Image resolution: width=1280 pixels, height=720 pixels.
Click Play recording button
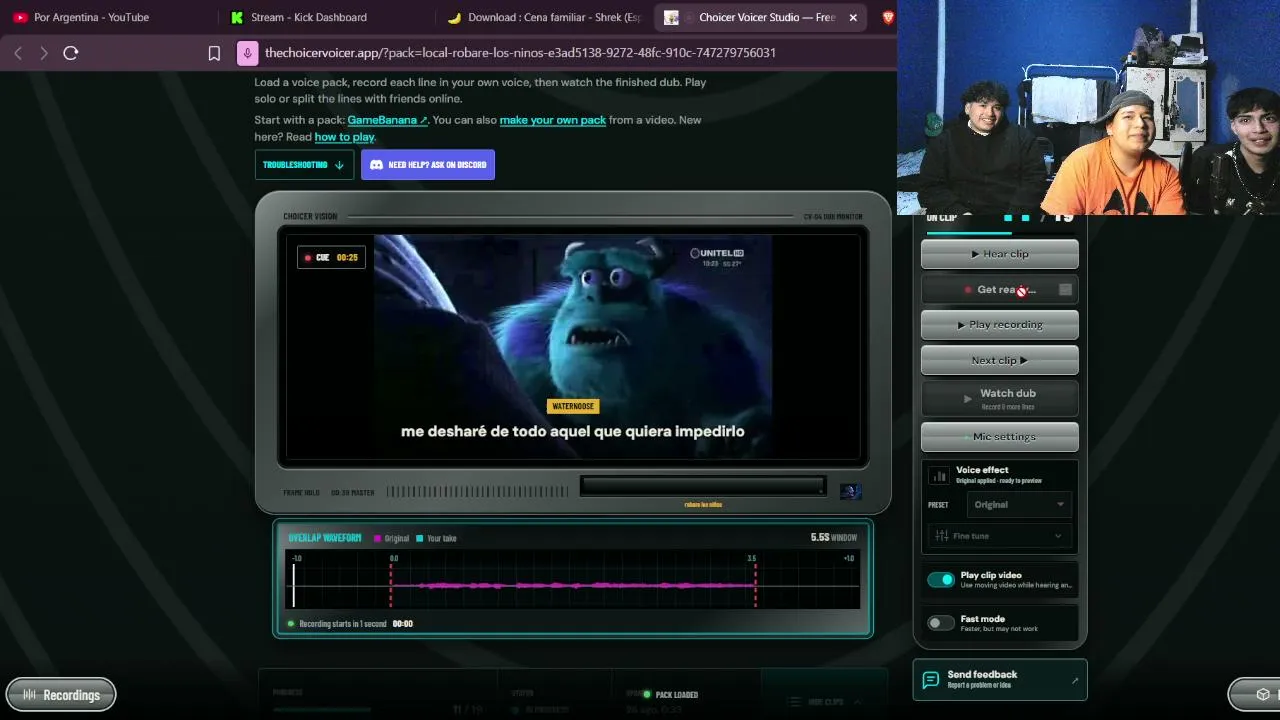point(1000,325)
